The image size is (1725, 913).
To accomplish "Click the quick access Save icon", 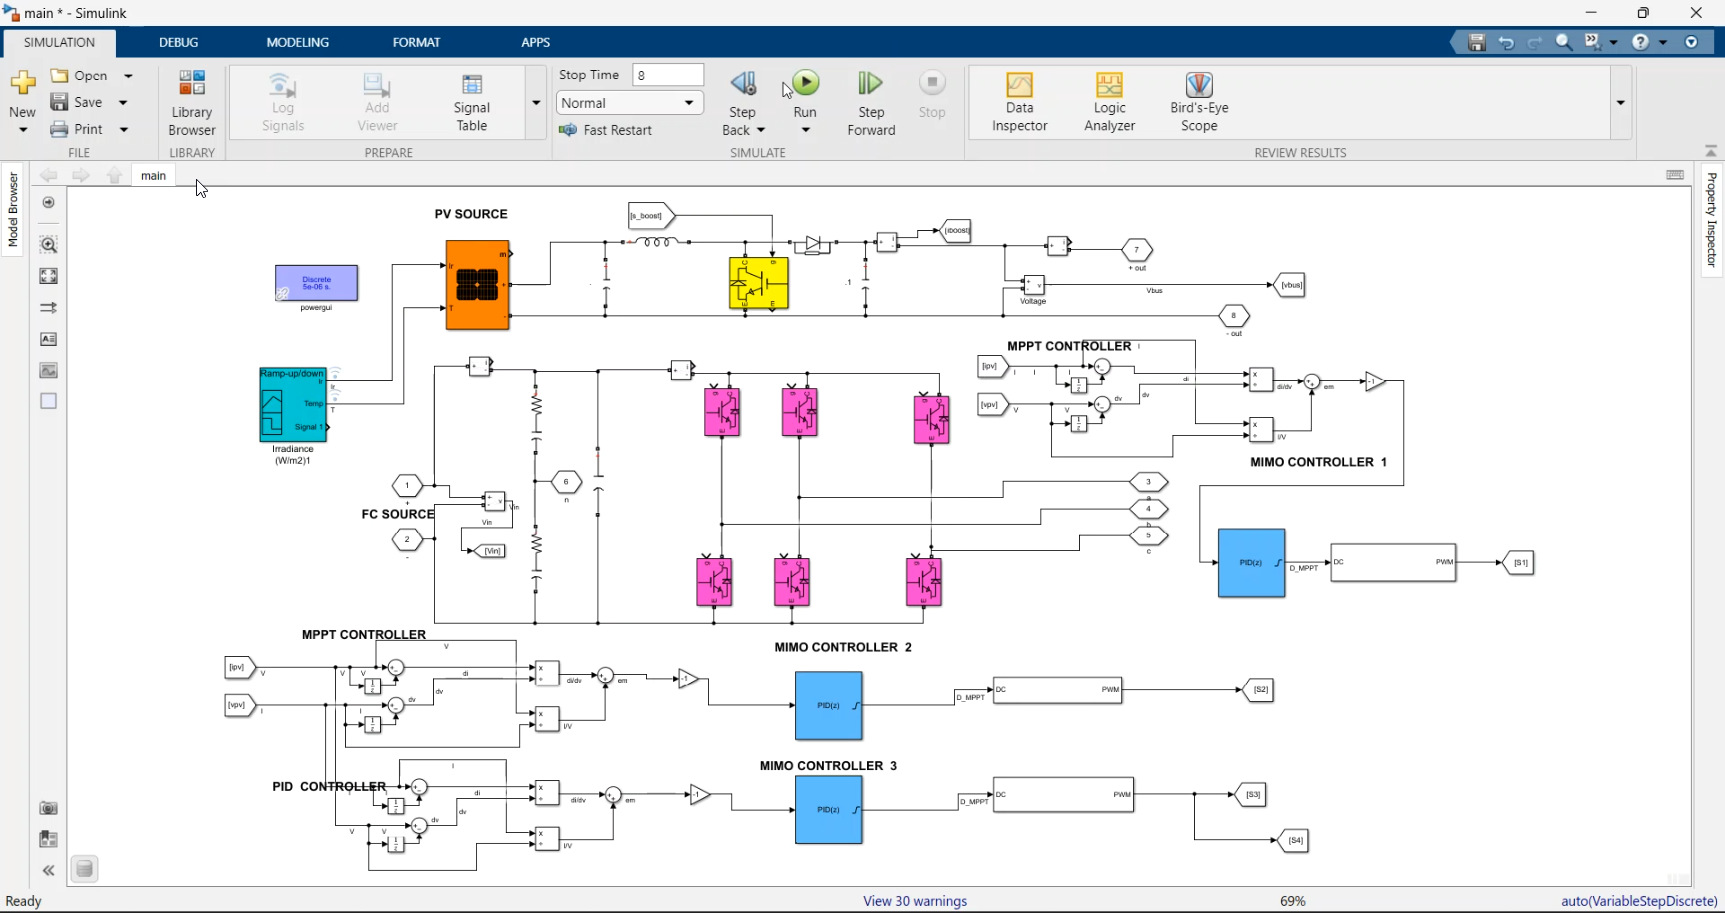I will pyautogui.click(x=1476, y=42).
